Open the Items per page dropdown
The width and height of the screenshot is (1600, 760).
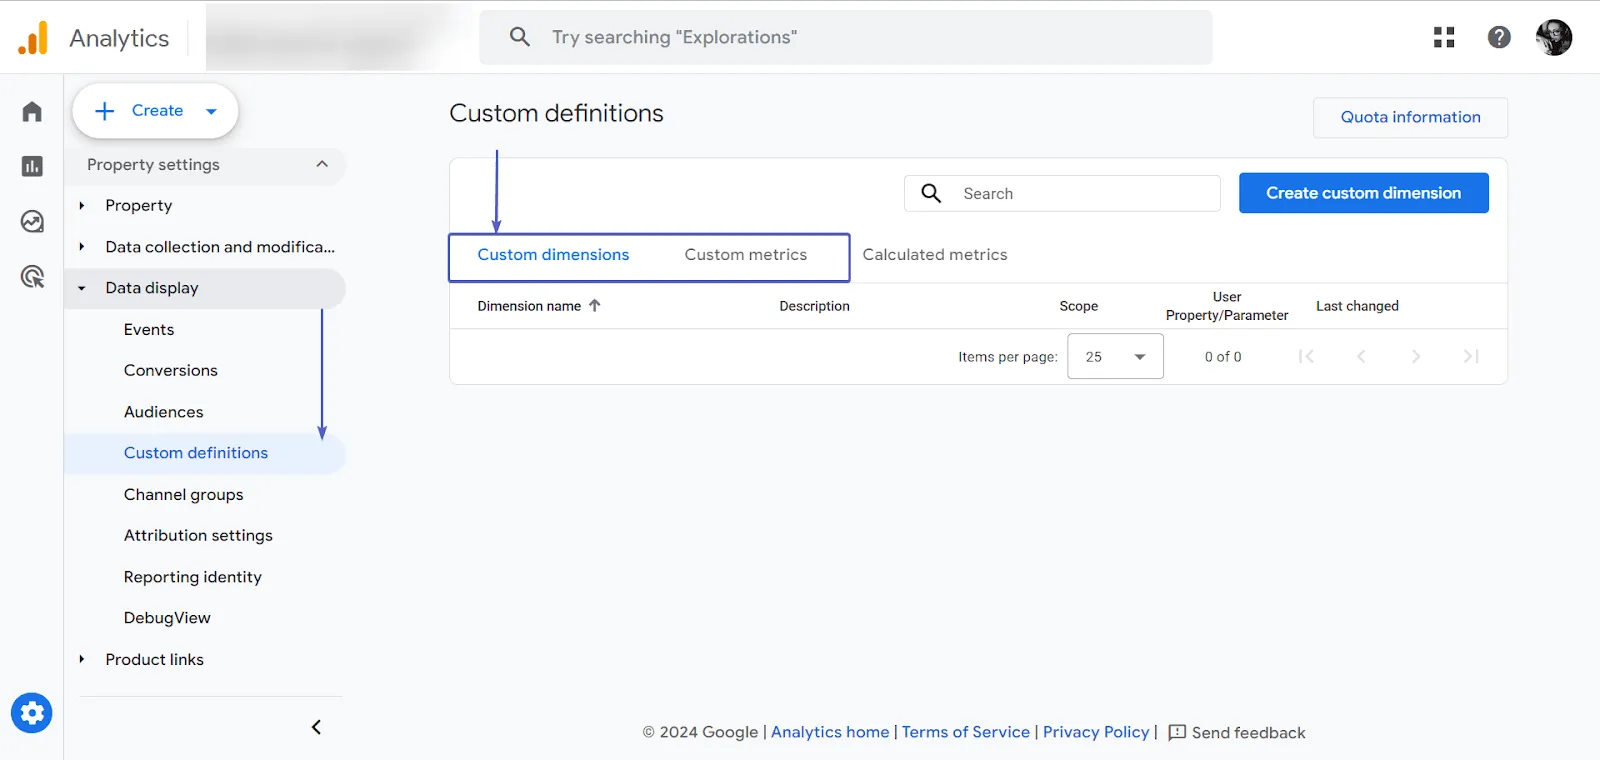(x=1115, y=357)
